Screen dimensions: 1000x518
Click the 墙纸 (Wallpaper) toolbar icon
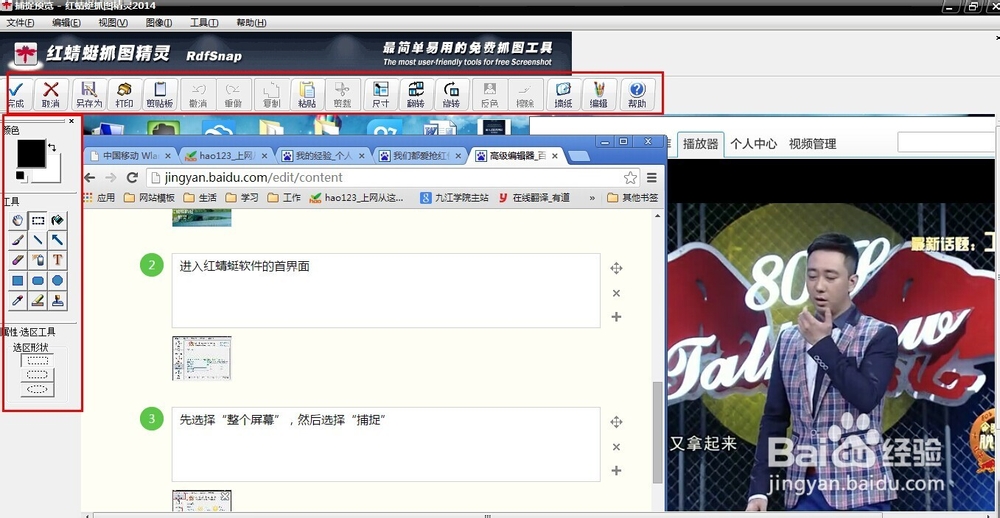563,94
